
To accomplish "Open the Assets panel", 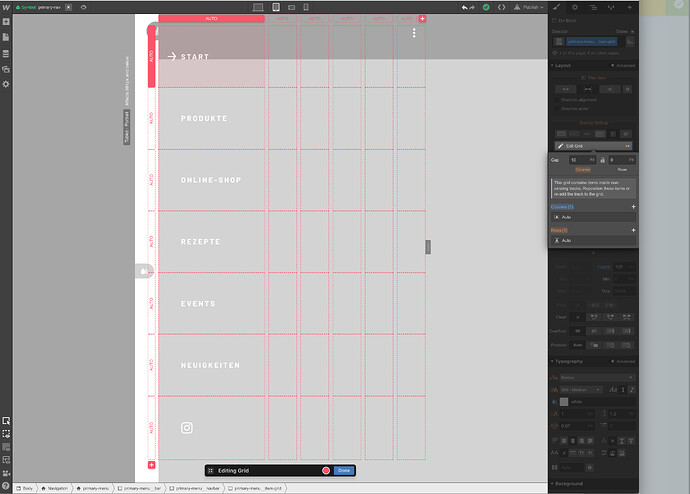I will coord(6,69).
